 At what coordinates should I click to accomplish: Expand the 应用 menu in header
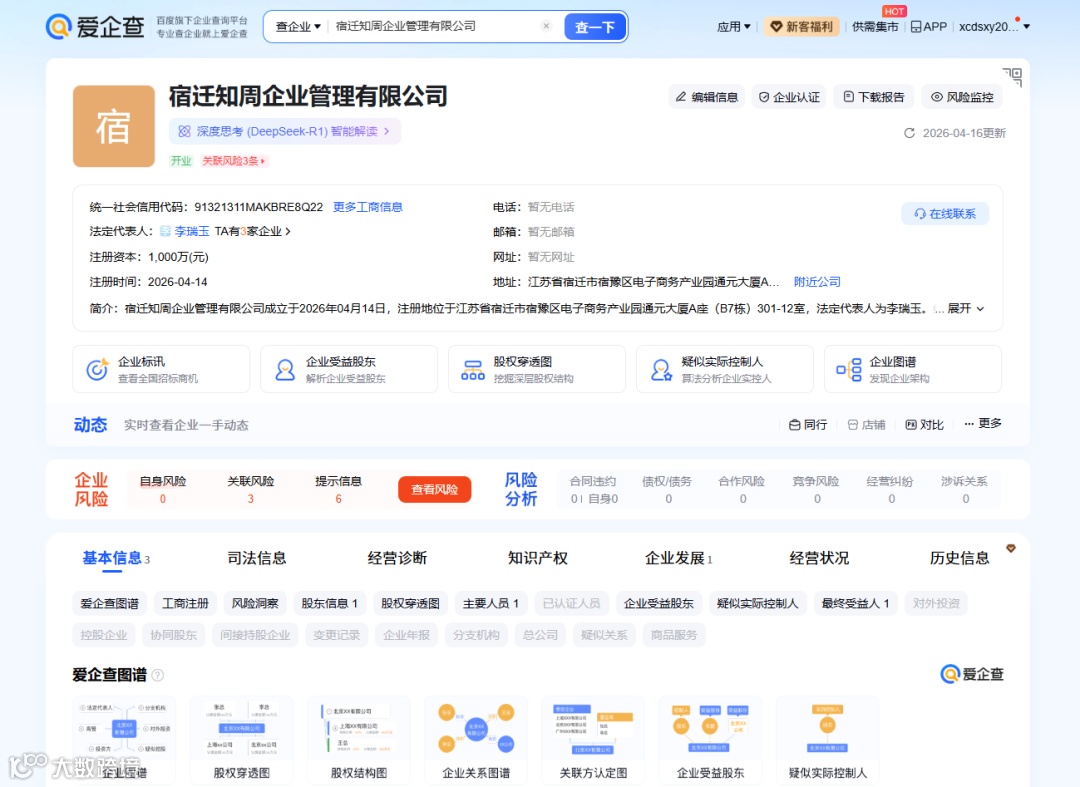click(x=734, y=27)
